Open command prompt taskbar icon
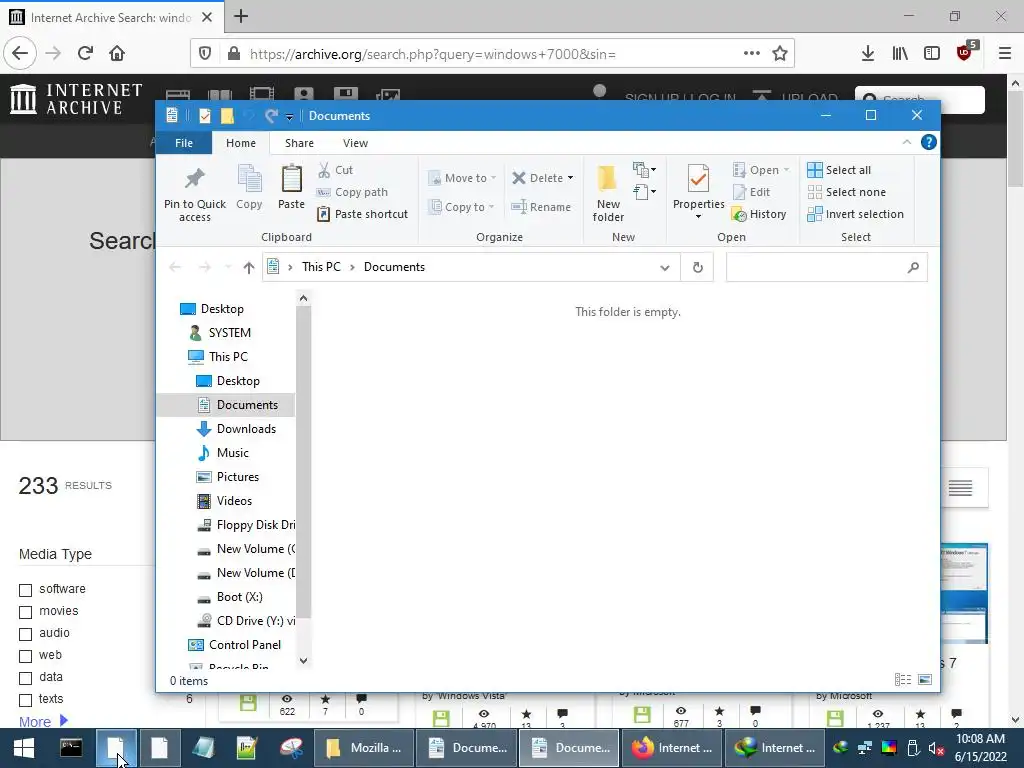The image size is (1024, 768). click(71, 748)
